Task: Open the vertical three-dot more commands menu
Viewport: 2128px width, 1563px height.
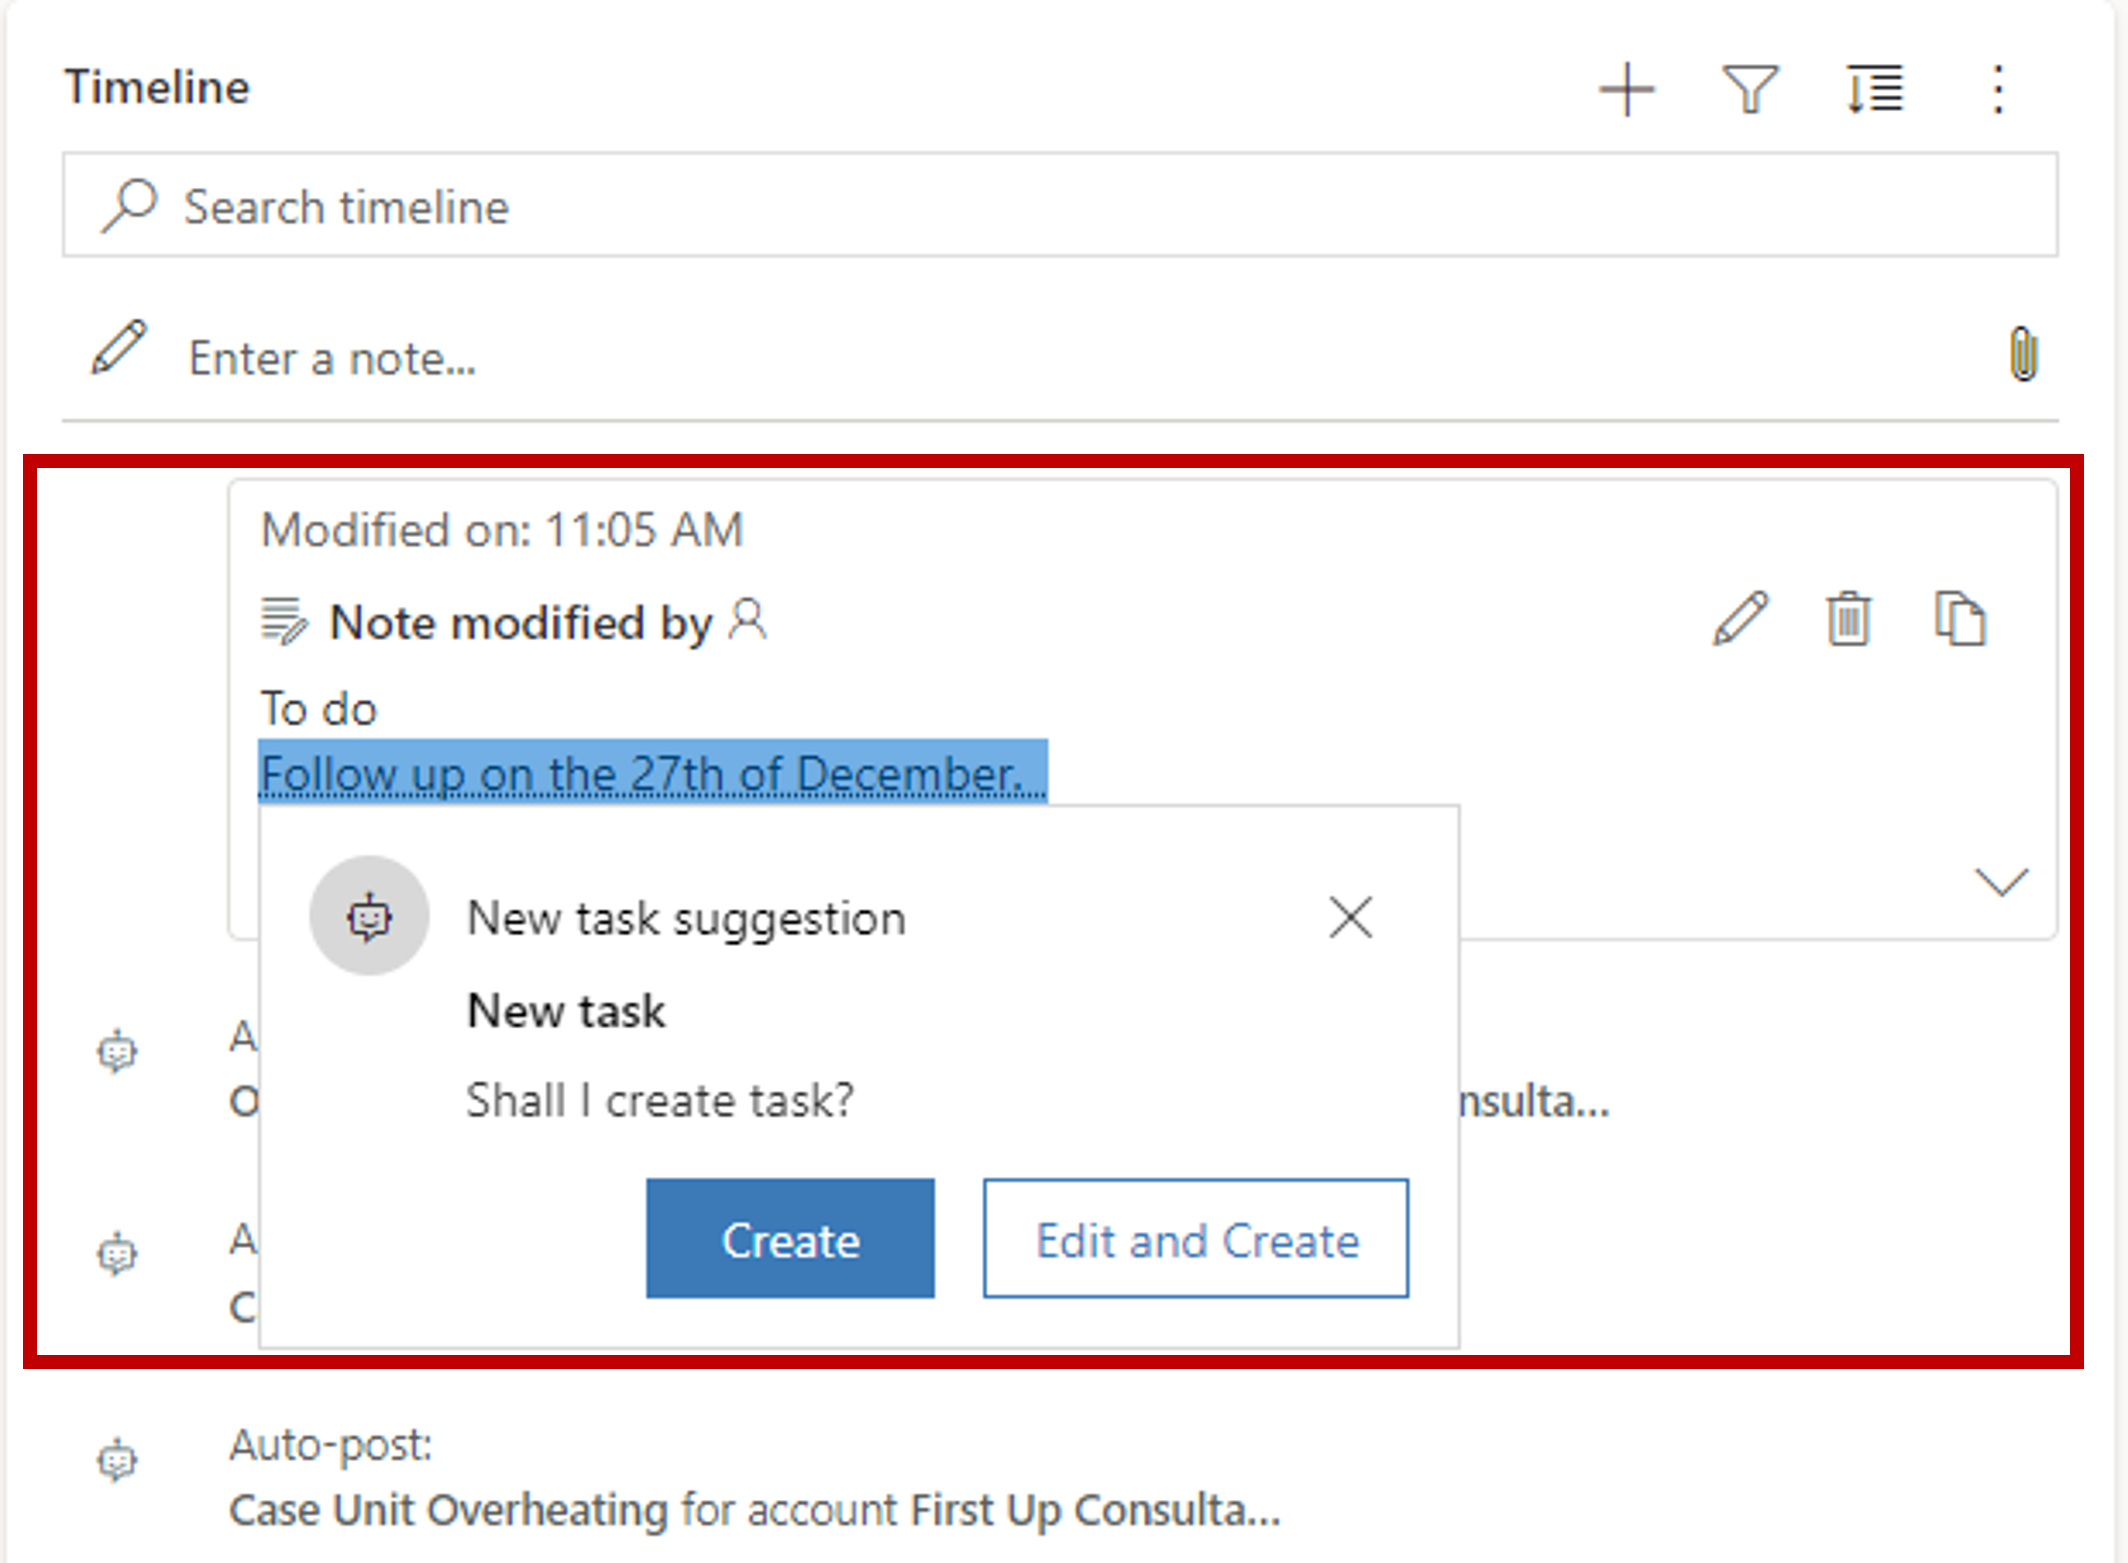Action: (1997, 90)
